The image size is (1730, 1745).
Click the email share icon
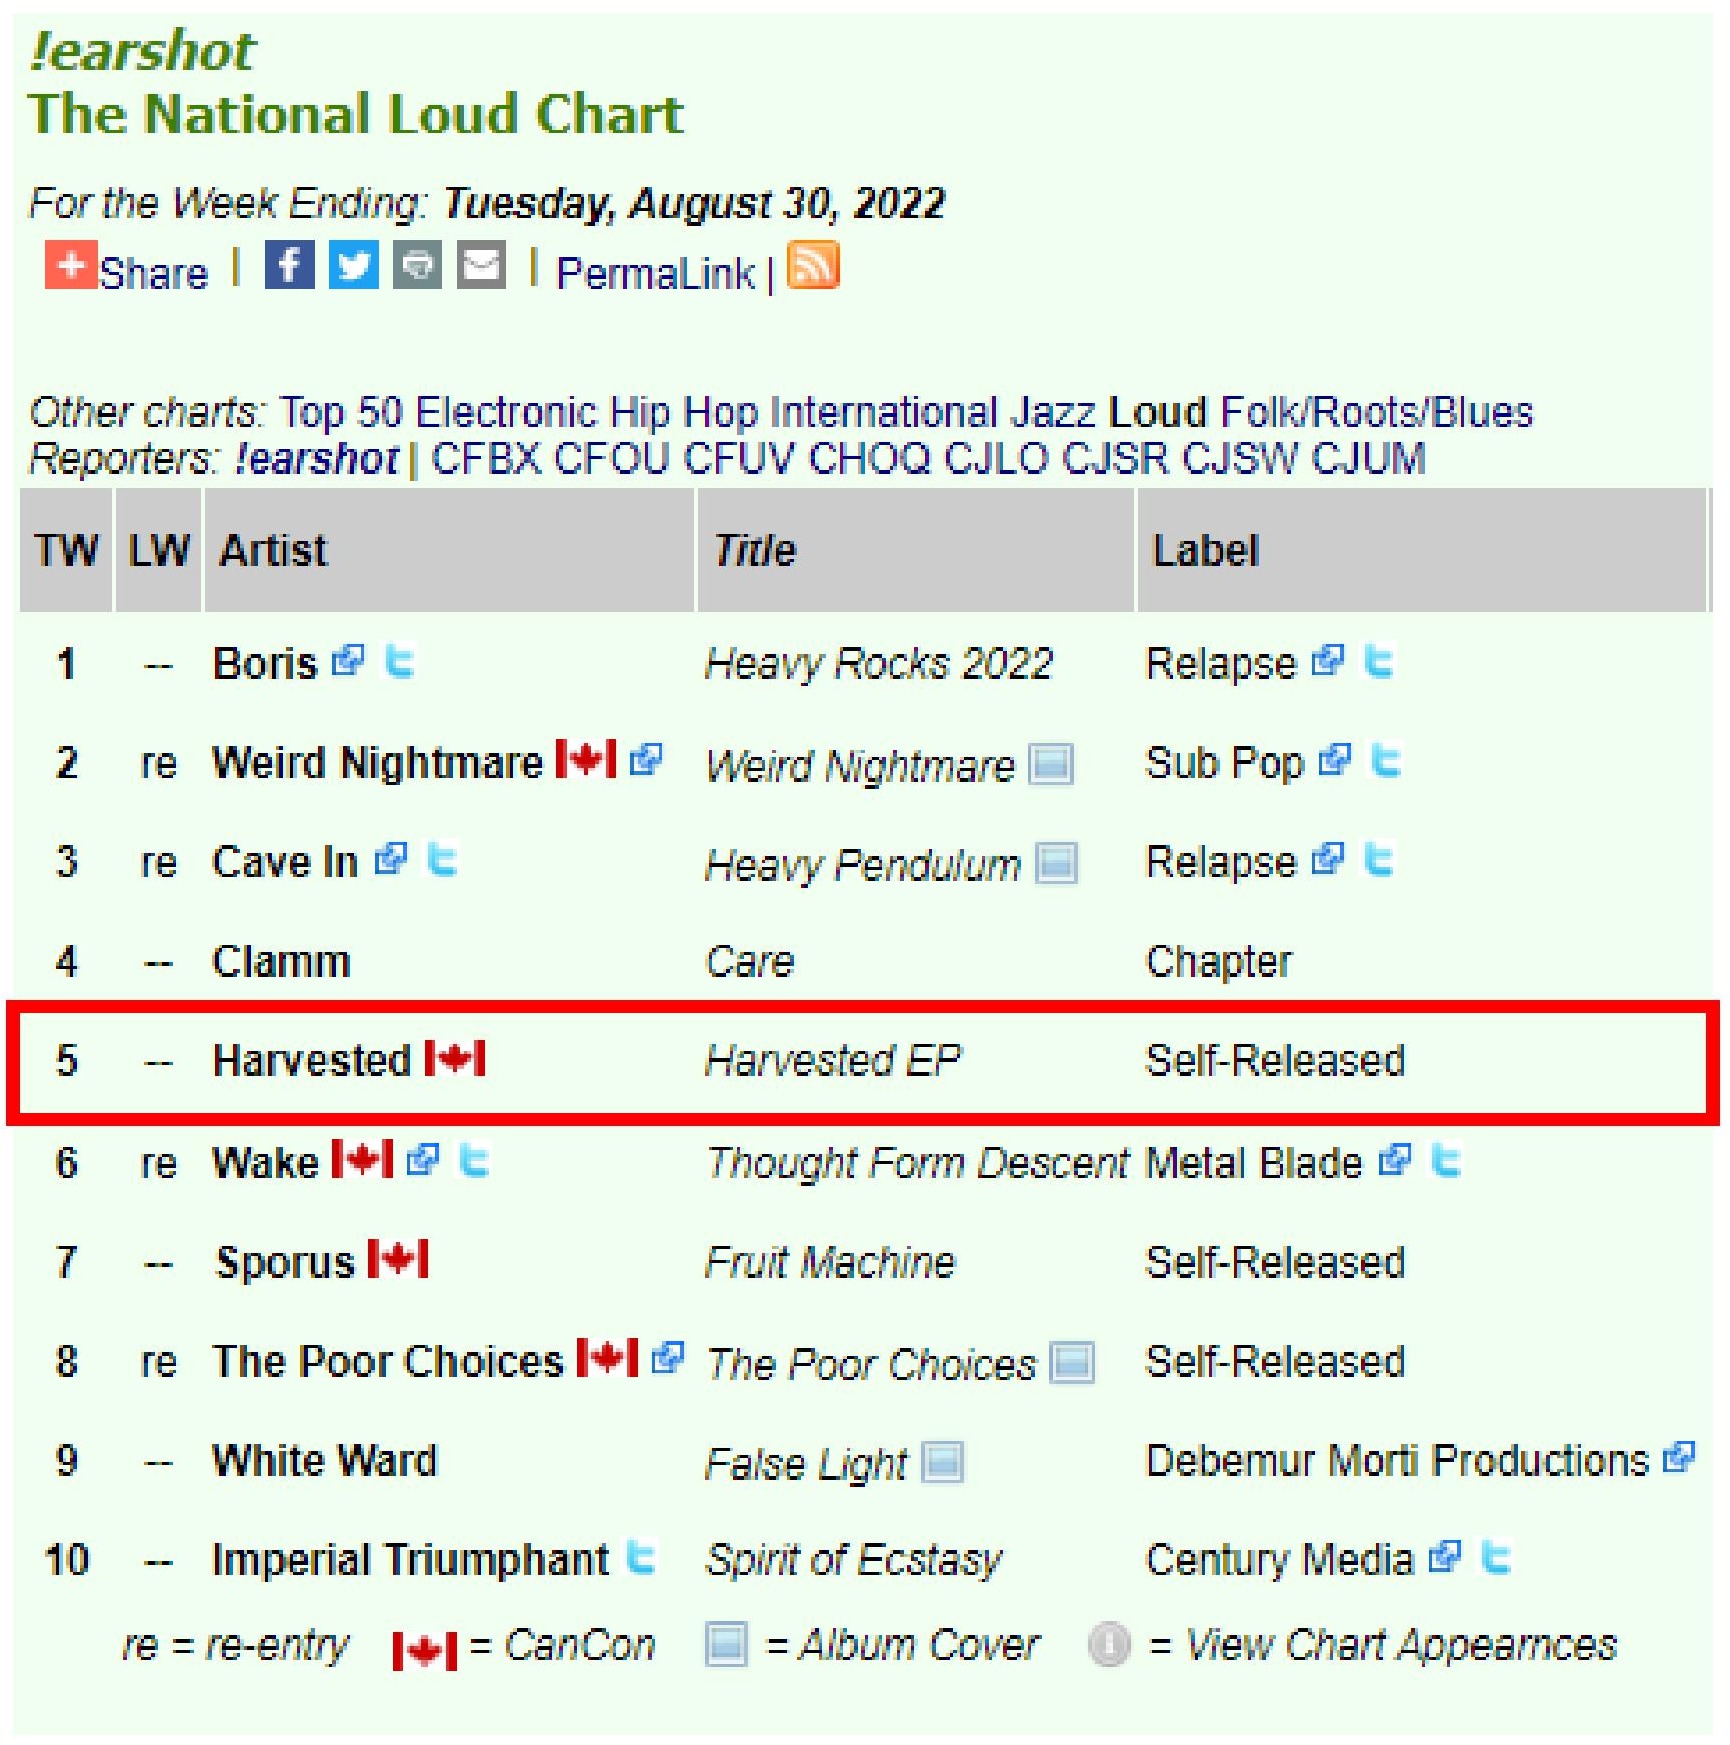point(481,266)
